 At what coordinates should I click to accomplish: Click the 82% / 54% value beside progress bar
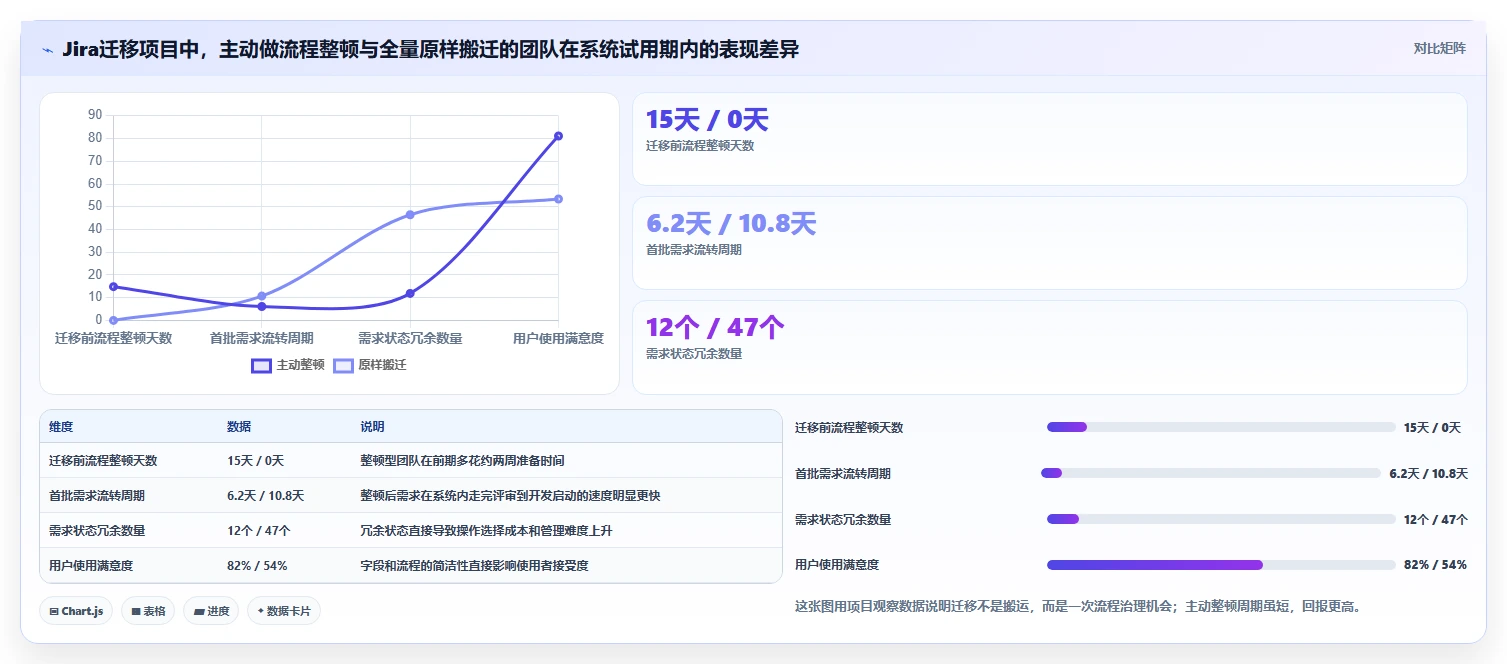1435,565
